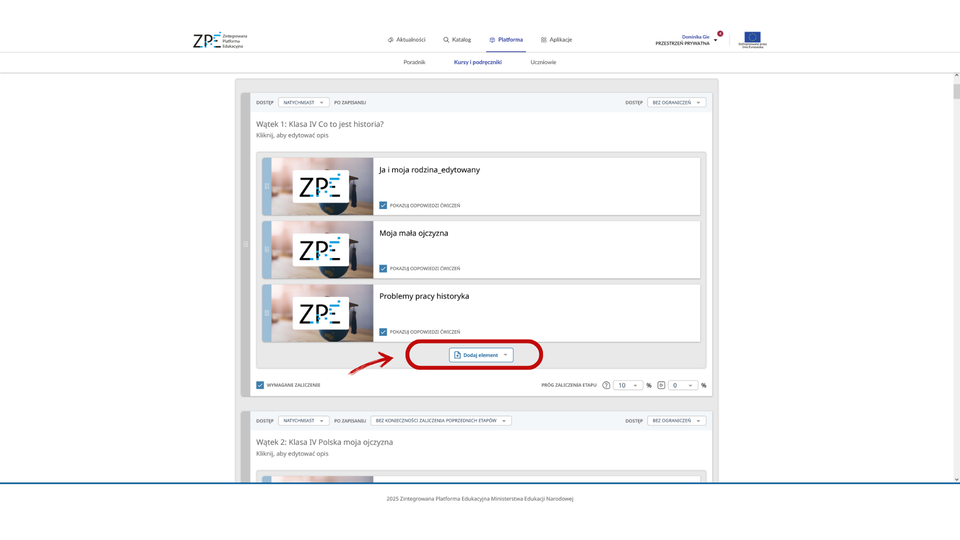Viewport: 960px width, 540px height.
Task: Open the Natychmiast access dropdown in Wątek 1
Action: (303, 102)
